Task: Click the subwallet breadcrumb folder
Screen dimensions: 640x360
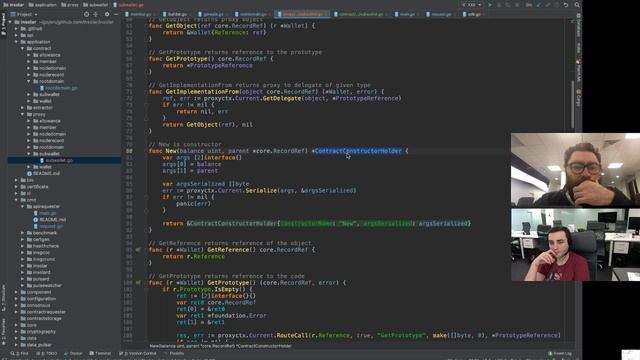Action: click(96, 5)
